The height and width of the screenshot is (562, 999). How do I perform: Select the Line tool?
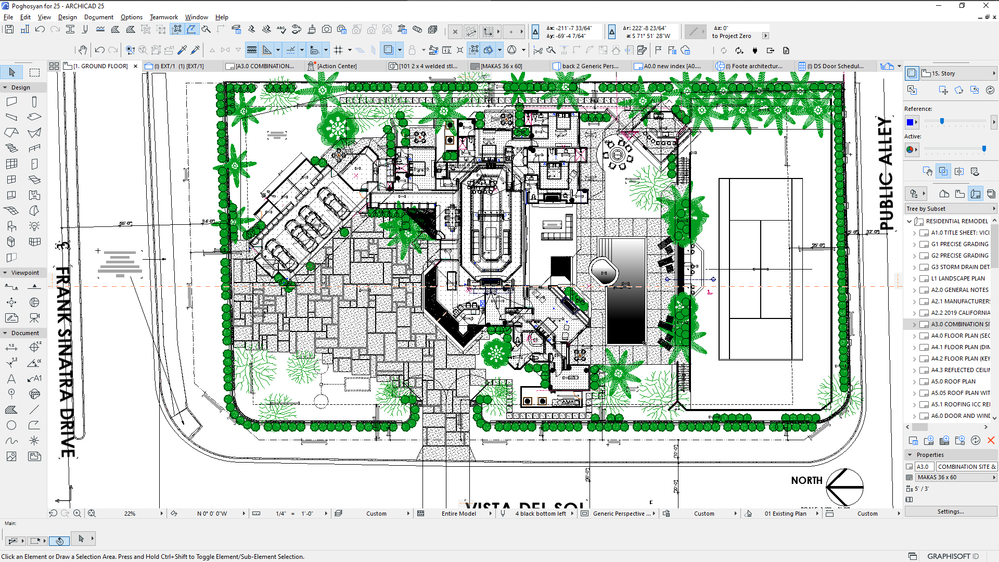tap(34, 410)
